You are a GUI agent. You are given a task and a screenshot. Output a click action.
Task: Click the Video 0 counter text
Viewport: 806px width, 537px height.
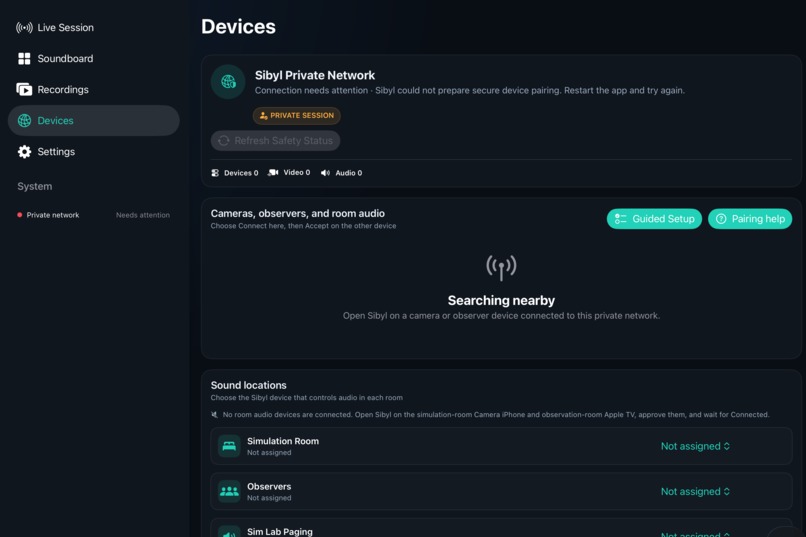point(297,173)
